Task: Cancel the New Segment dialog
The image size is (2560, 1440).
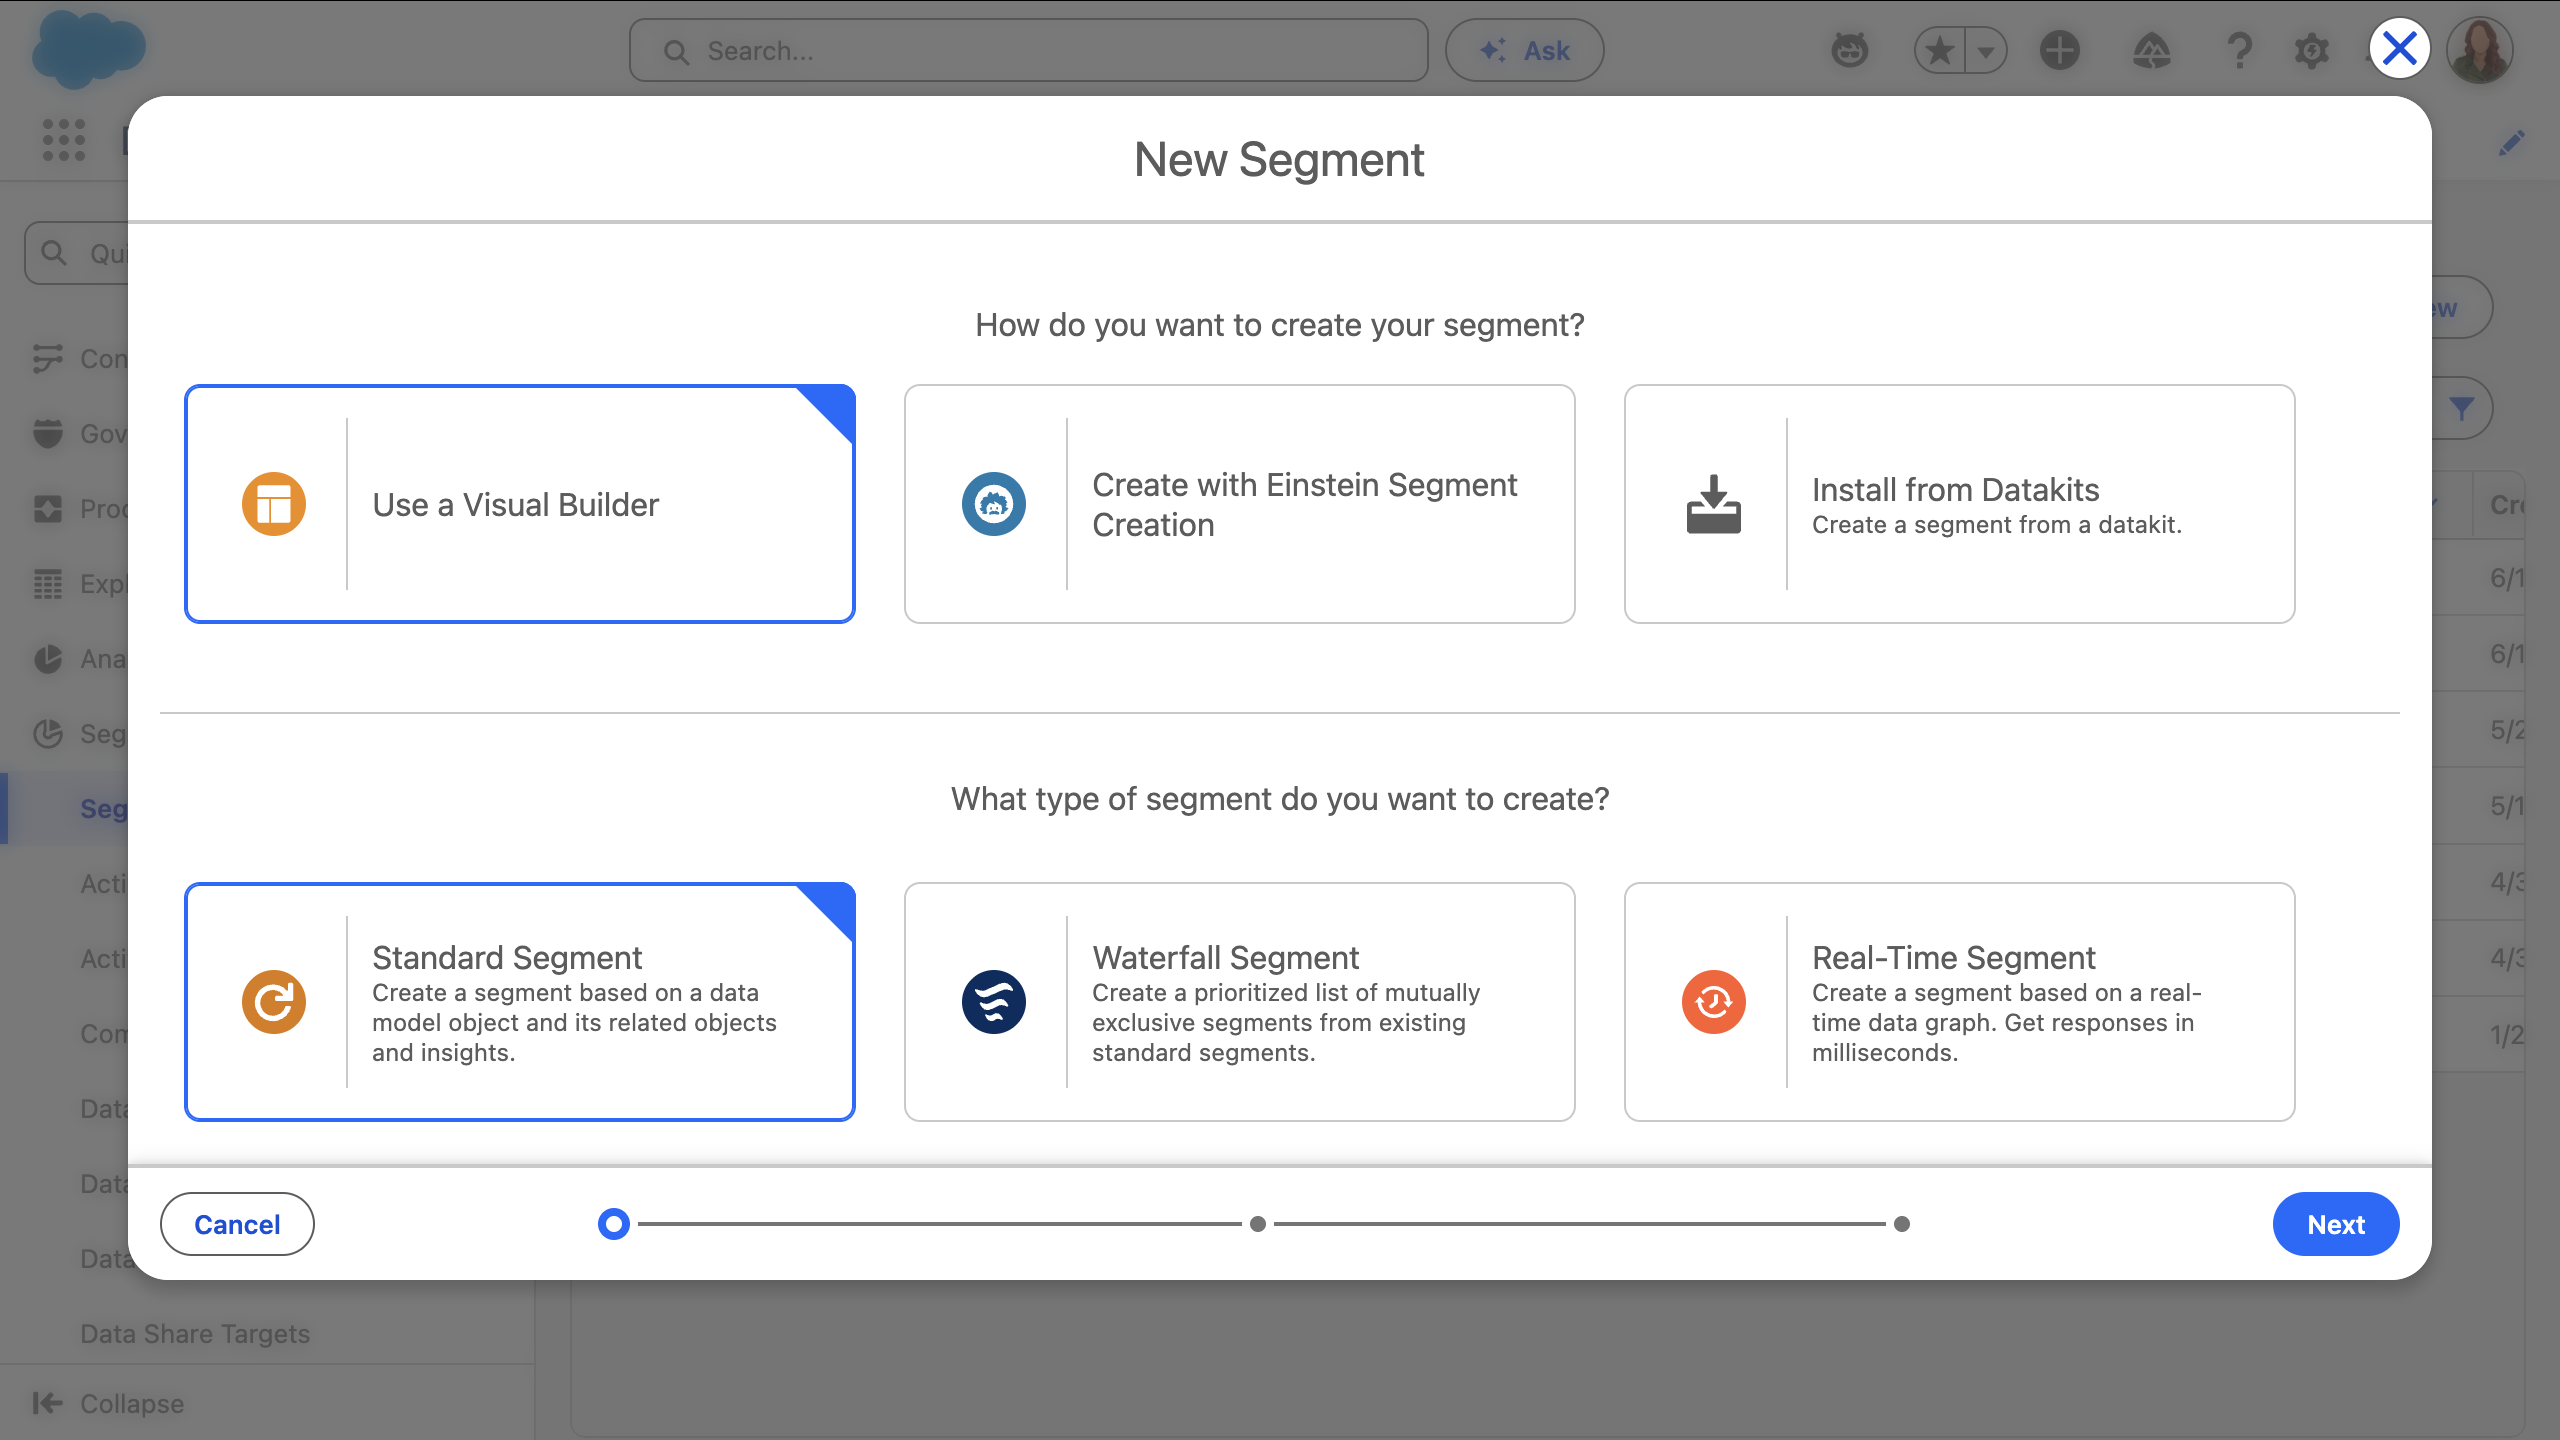Action: [237, 1224]
